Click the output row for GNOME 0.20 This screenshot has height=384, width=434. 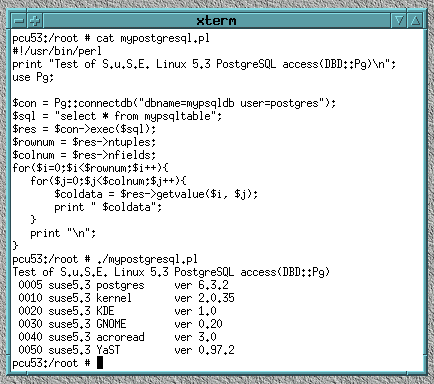tap(120, 324)
